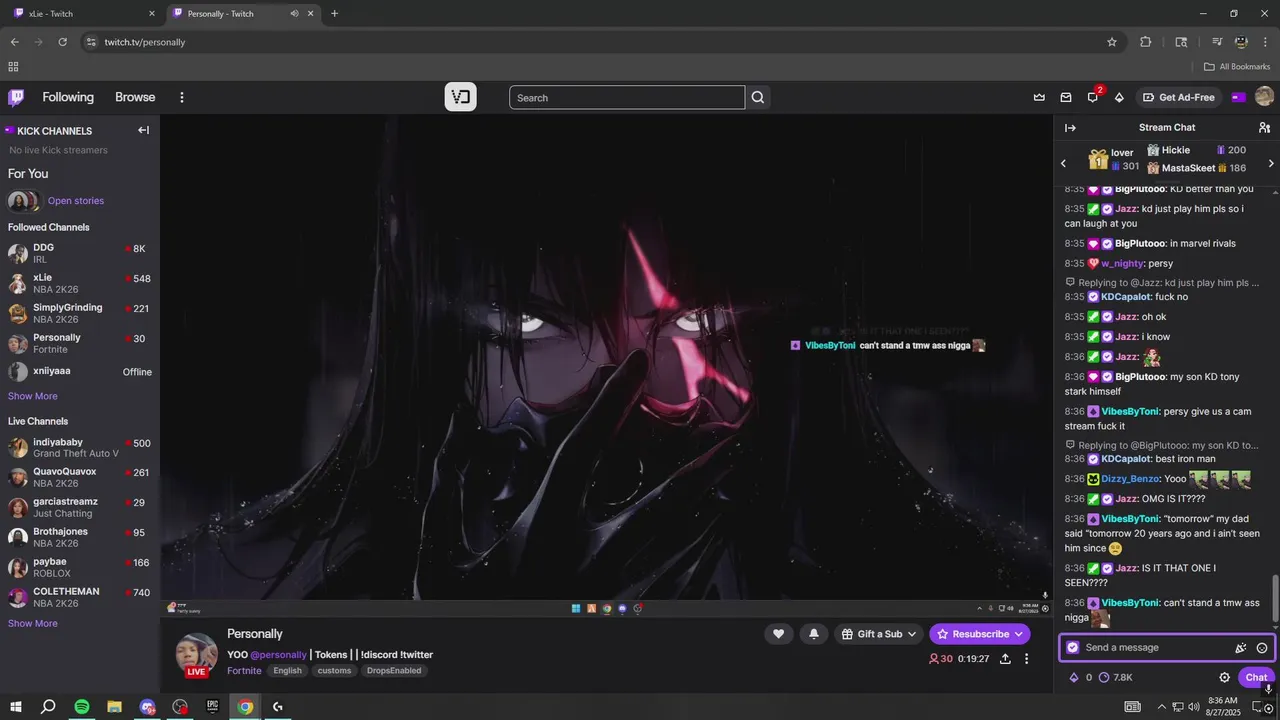Click the English tag
Screen dimensions: 1280x720
click(x=287, y=671)
